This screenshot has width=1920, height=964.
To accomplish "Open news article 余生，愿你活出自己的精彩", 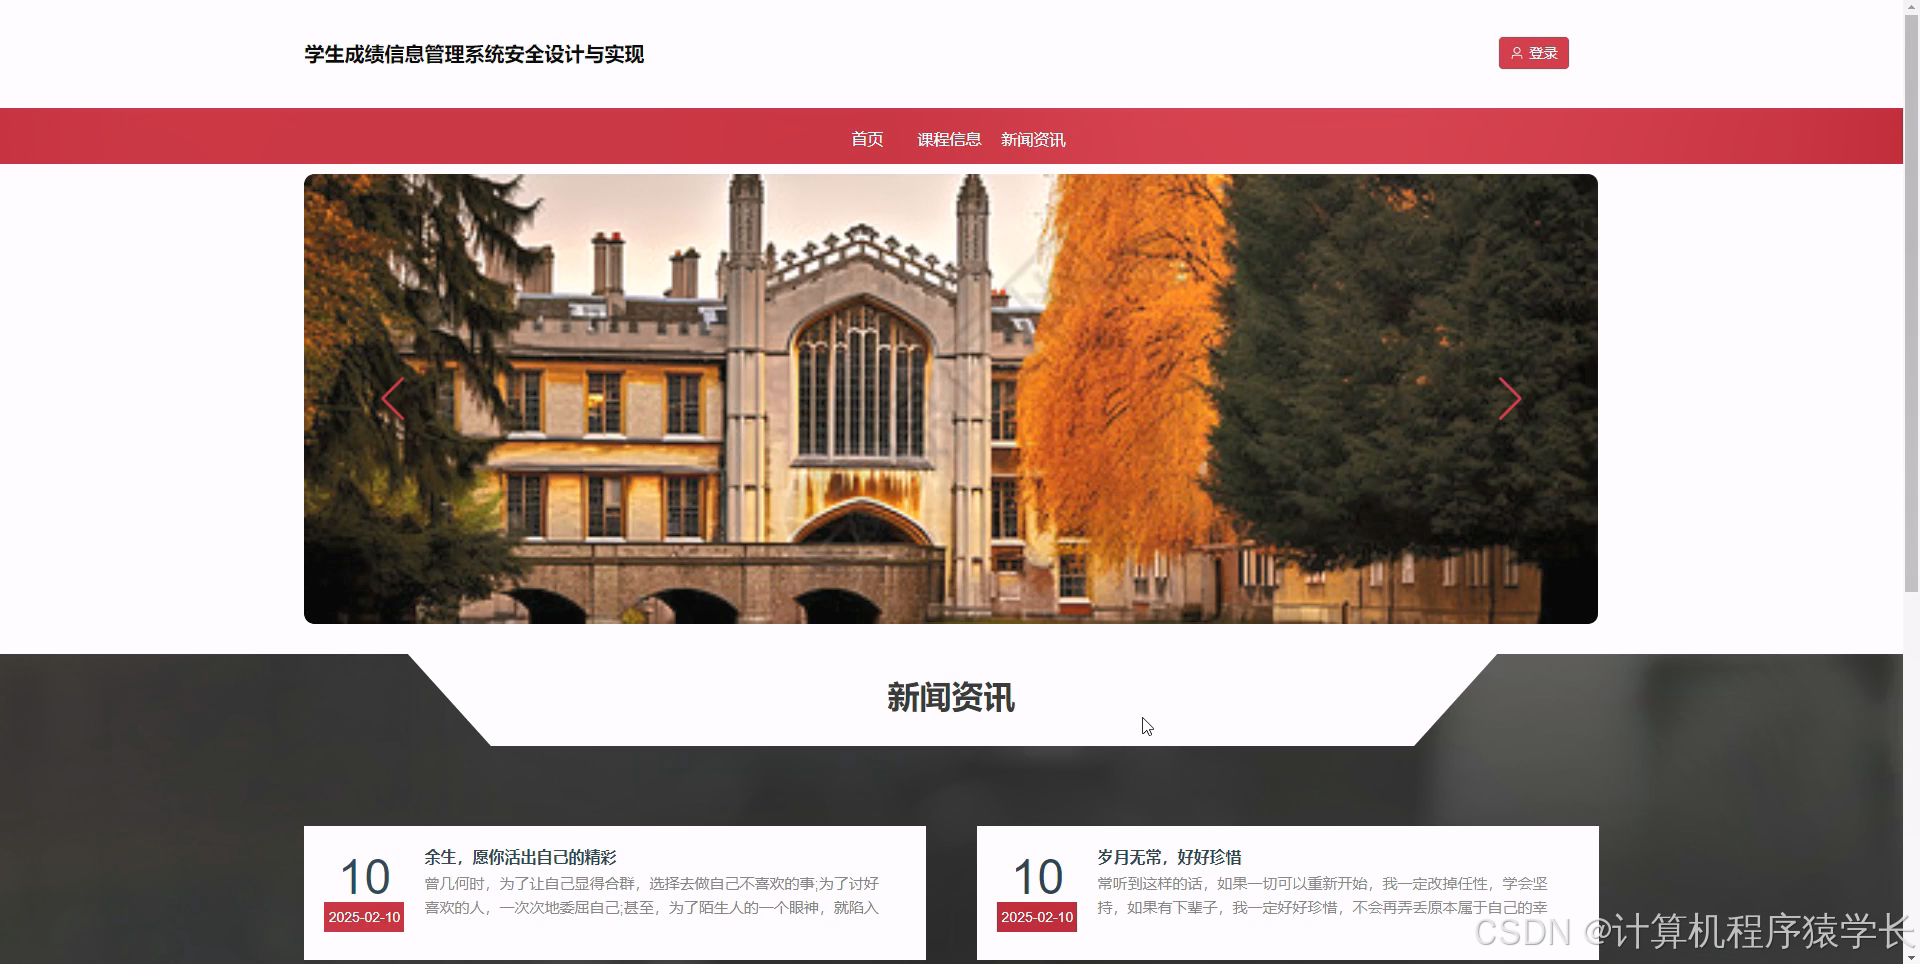I will pos(520,857).
